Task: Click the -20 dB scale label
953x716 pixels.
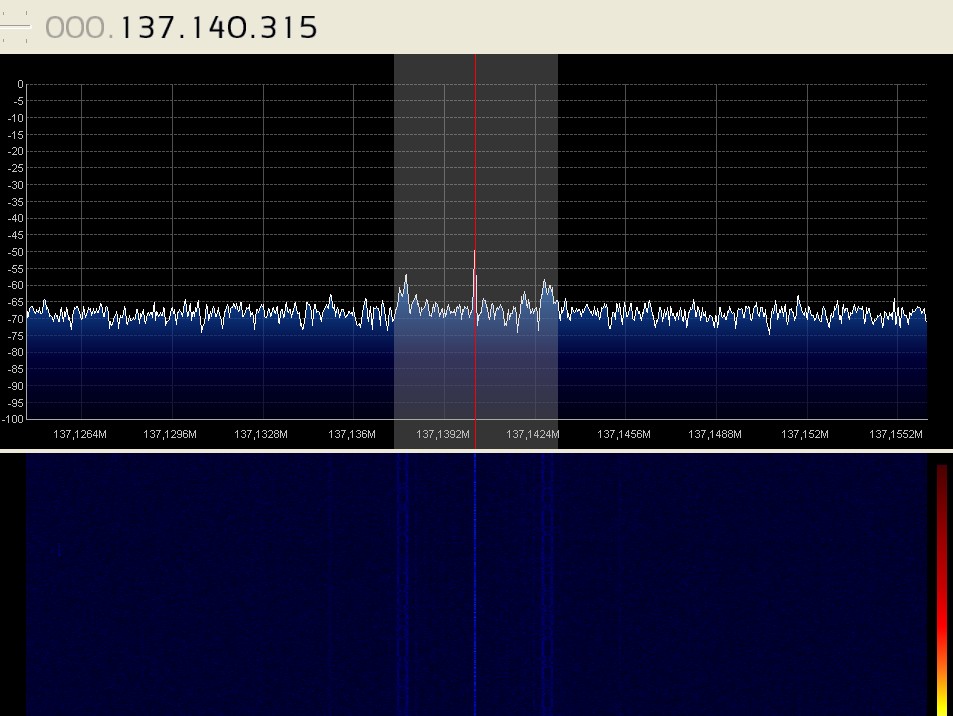Action: pyautogui.click(x=16, y=151)
